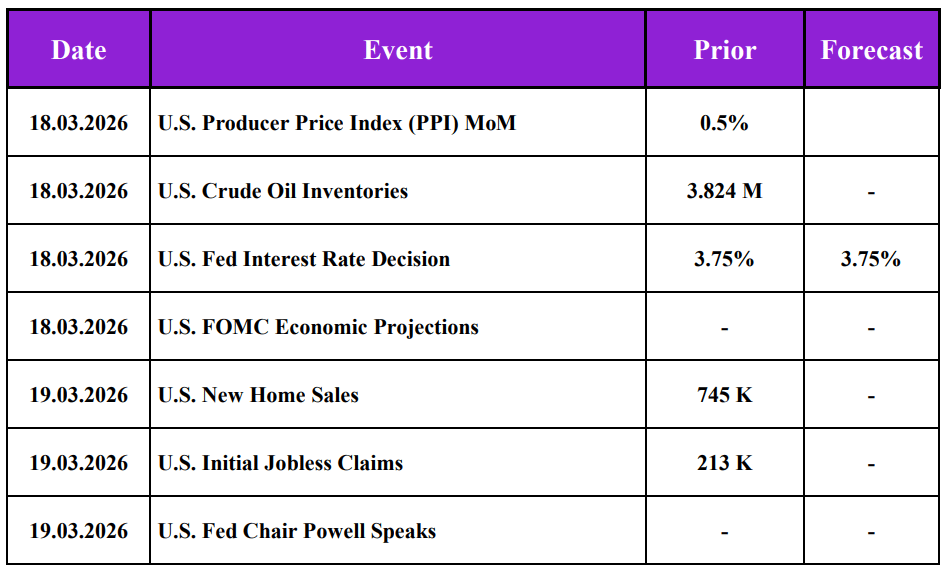The height and width of the screenshot is (570, 948).
Task: Click the U.S. Fed Interest Rate Decision event
Action: pos(304,259)
